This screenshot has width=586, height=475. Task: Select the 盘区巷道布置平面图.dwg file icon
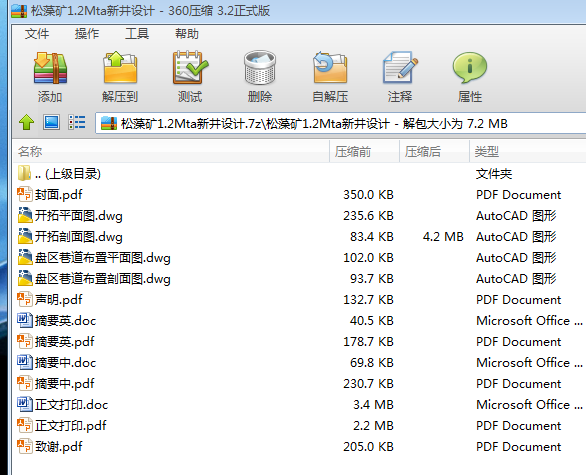pos(25,257)
